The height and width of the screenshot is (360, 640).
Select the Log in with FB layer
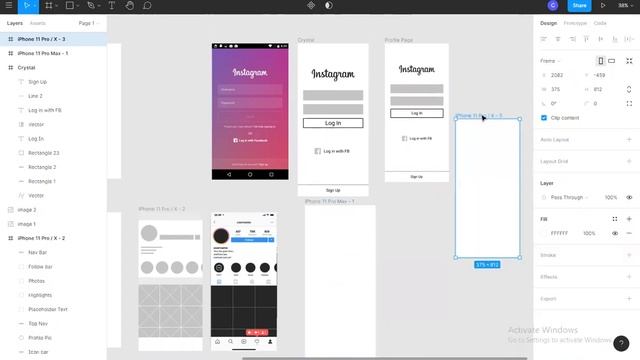[x=53, y=110]
